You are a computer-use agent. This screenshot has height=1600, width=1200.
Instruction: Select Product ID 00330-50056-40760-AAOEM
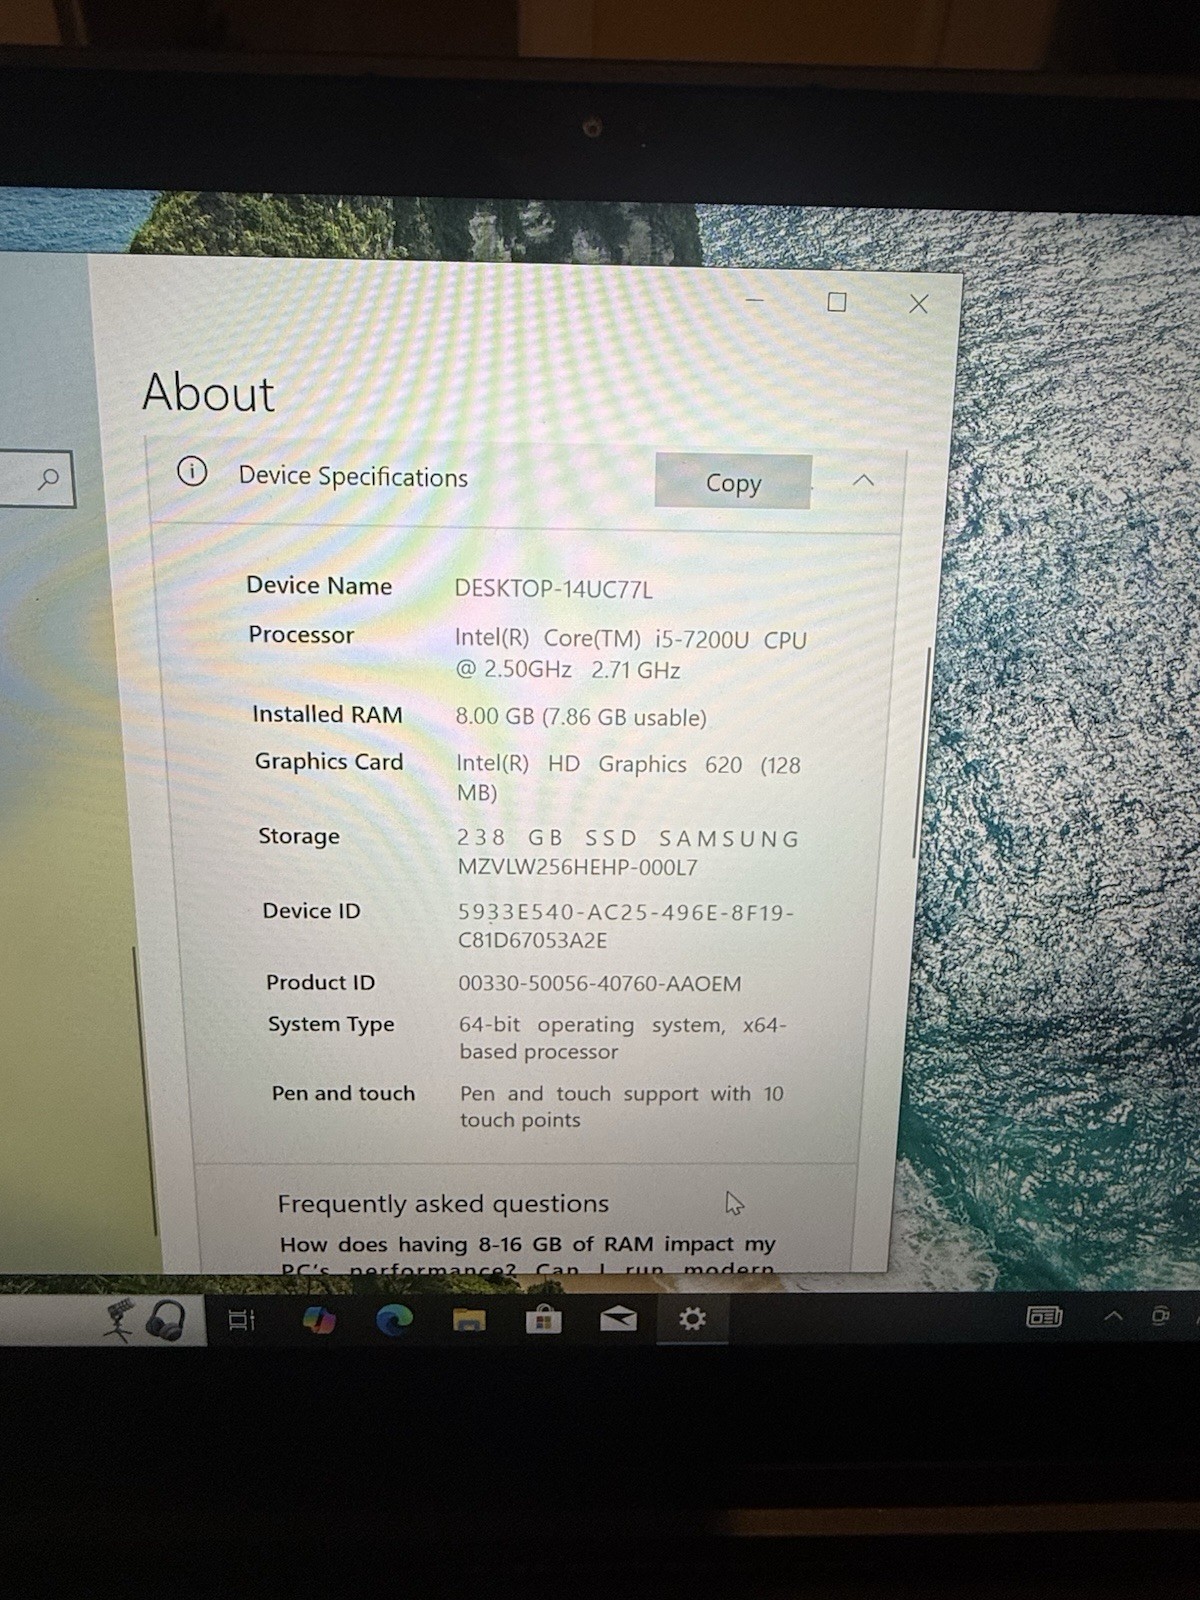(x=600, y=983)
